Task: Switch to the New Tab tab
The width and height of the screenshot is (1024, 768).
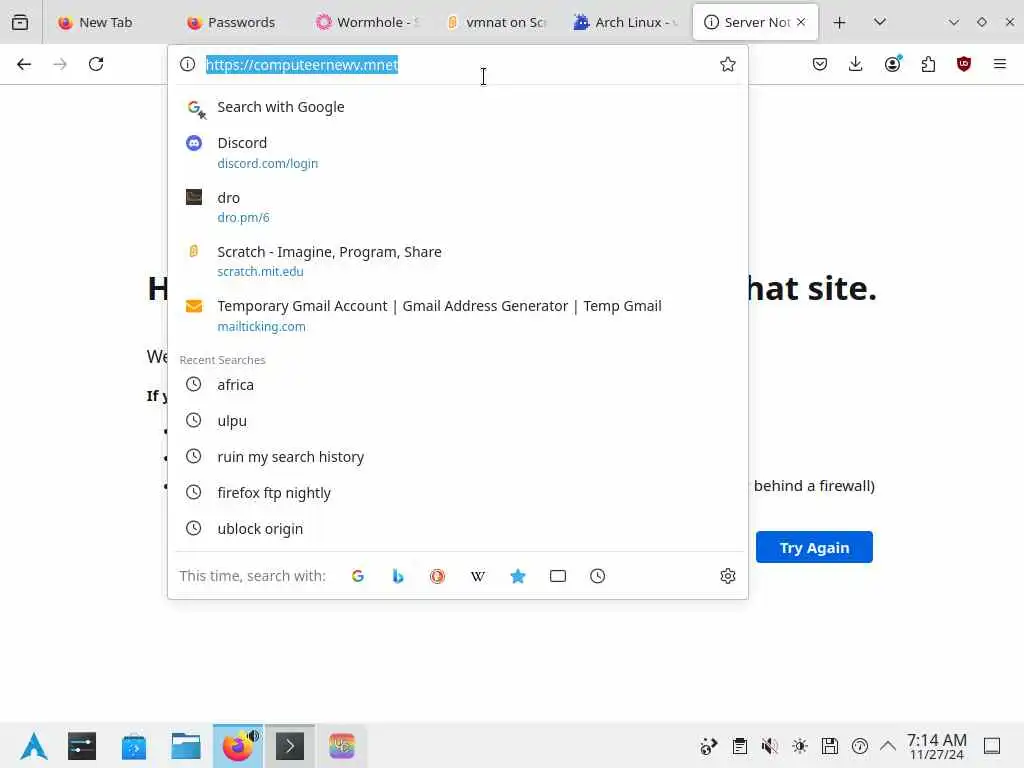Action: [x=103, y=22]
